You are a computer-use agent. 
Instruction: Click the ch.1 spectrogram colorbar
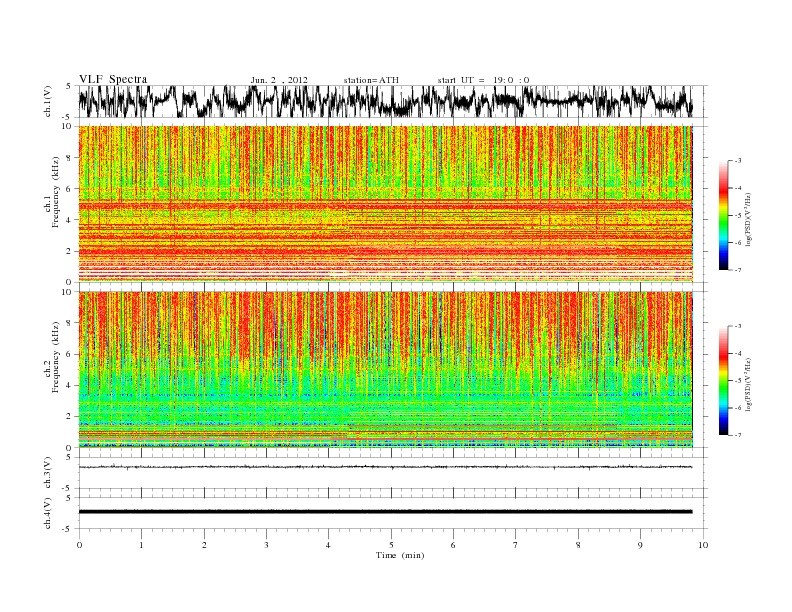point(723,216)
